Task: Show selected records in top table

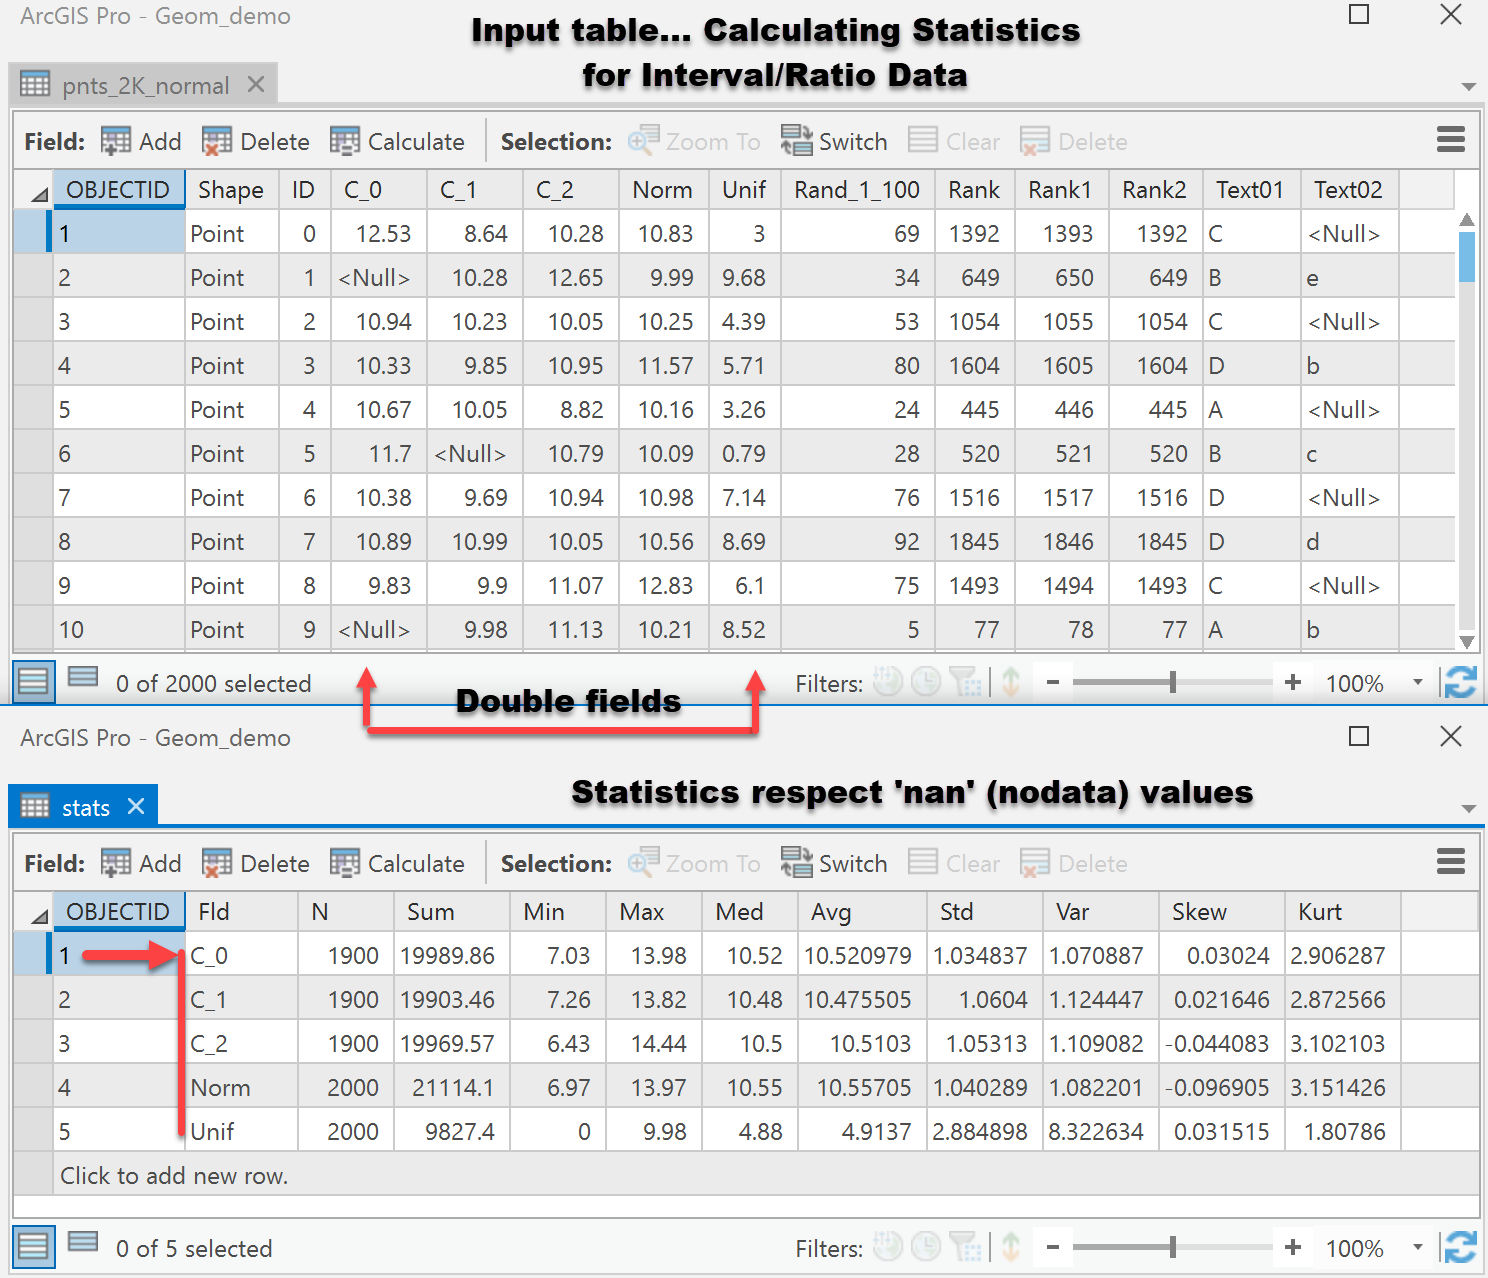Action: (83, 678)
